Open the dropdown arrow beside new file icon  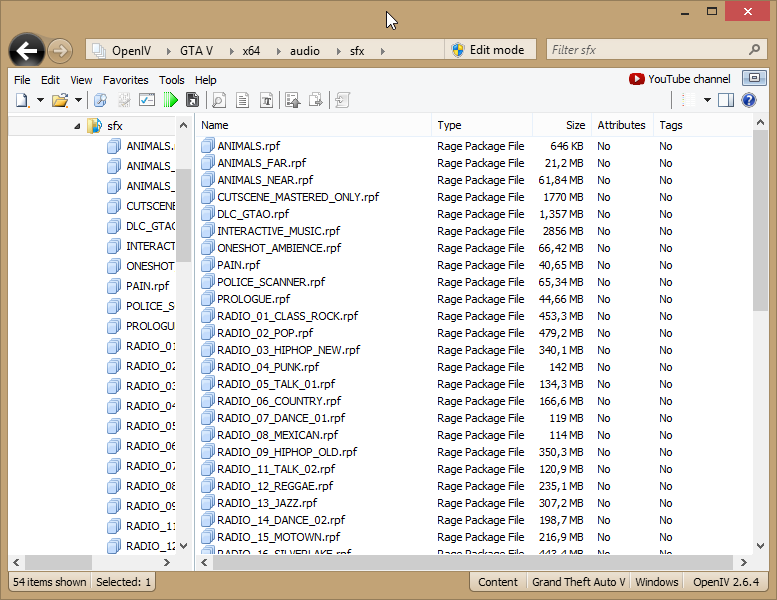click(x=40, y=100)
